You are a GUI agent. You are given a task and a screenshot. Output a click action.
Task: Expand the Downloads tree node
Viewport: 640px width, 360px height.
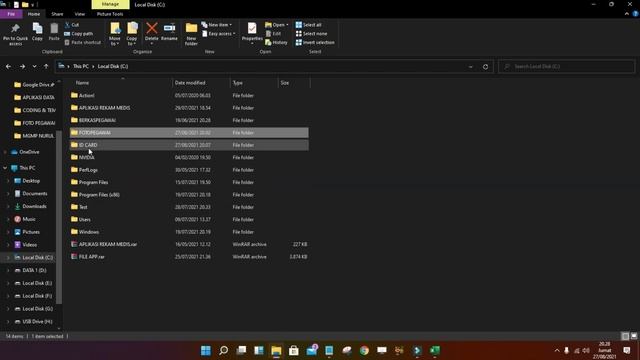pos(8,207)
